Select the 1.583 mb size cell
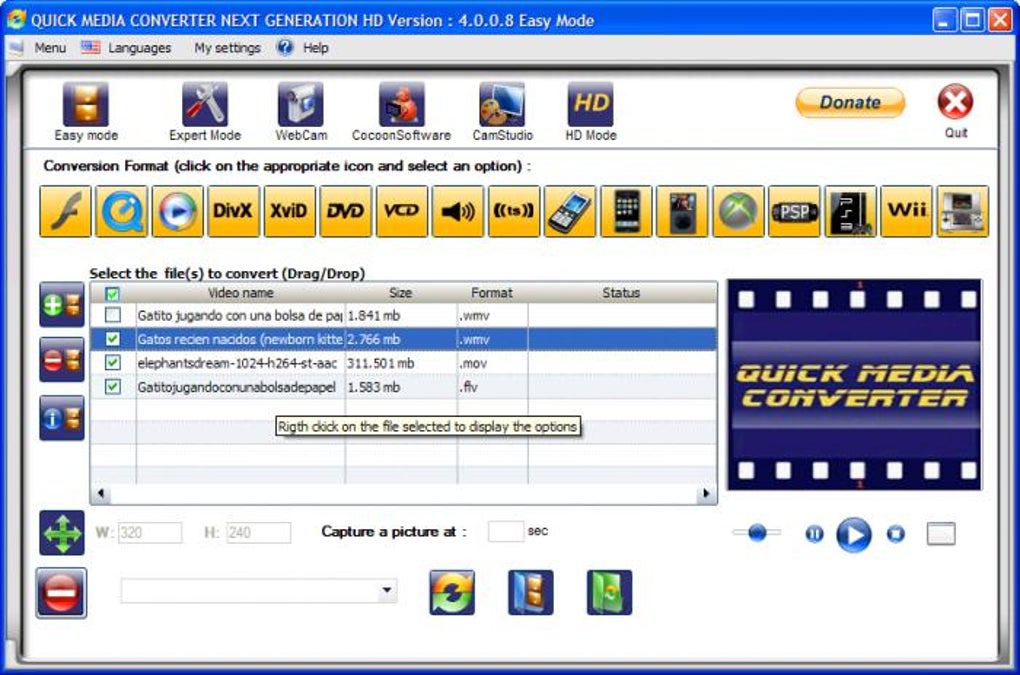Screen dimensions: 1020x675 pos(401,388)
